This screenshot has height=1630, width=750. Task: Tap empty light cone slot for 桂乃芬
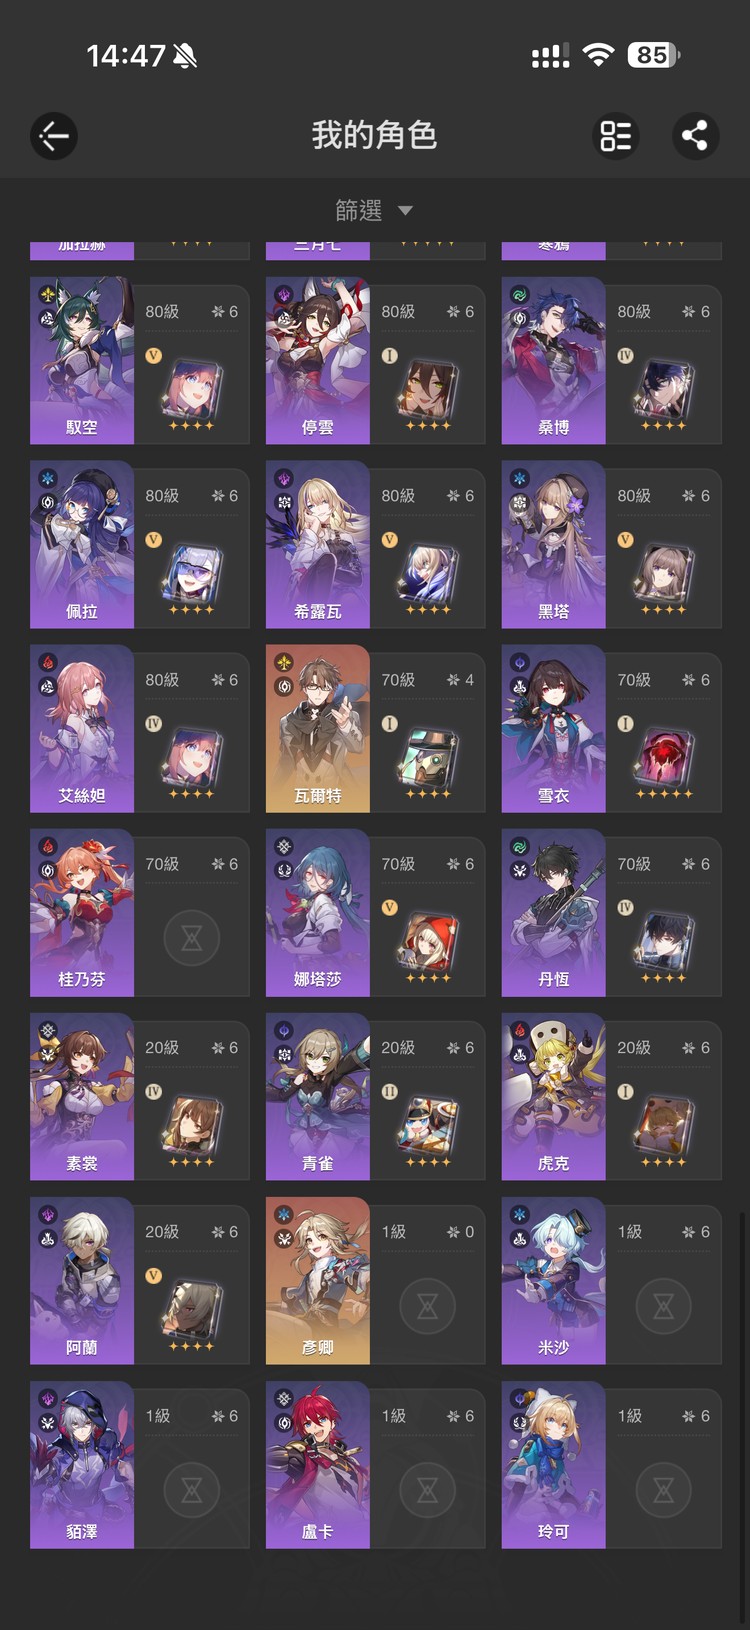point(191,938)
